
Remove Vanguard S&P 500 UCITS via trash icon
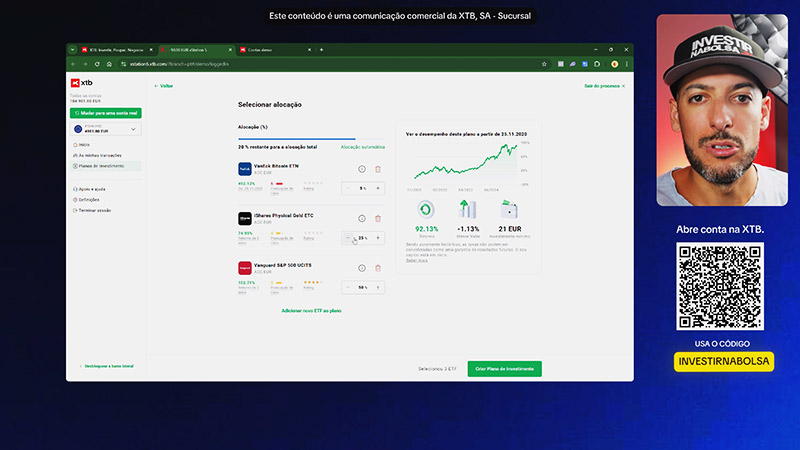point(378,268)
